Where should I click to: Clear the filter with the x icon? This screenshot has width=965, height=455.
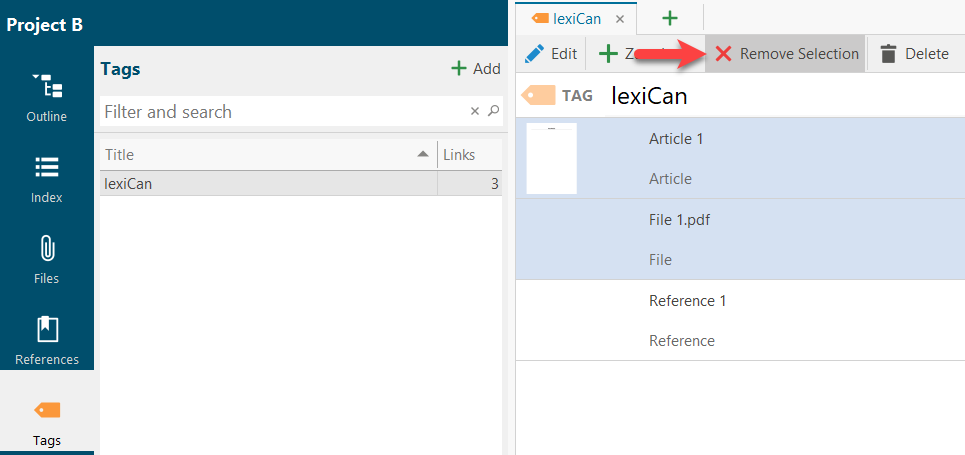(474, 111)
